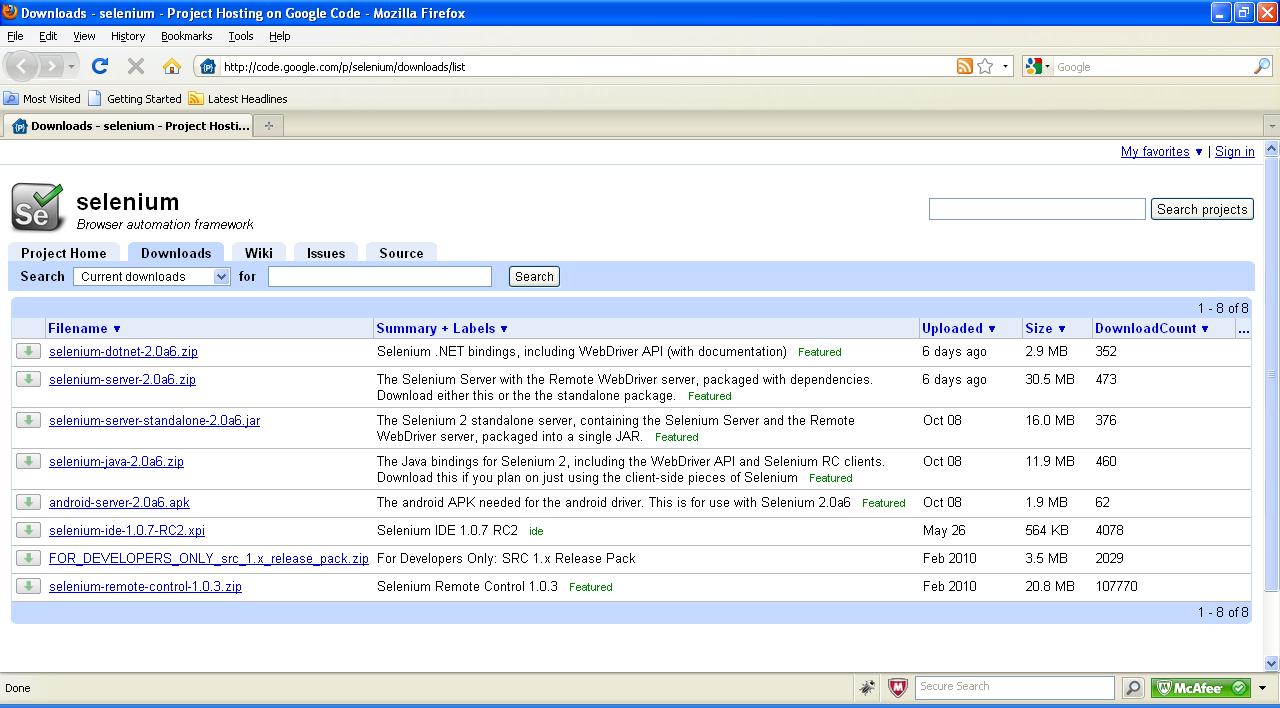The image size is (1280, 708).
Task: Click download arrow for selenium-remote-control-1.0.3.zip
Action: tap(28, 586)
